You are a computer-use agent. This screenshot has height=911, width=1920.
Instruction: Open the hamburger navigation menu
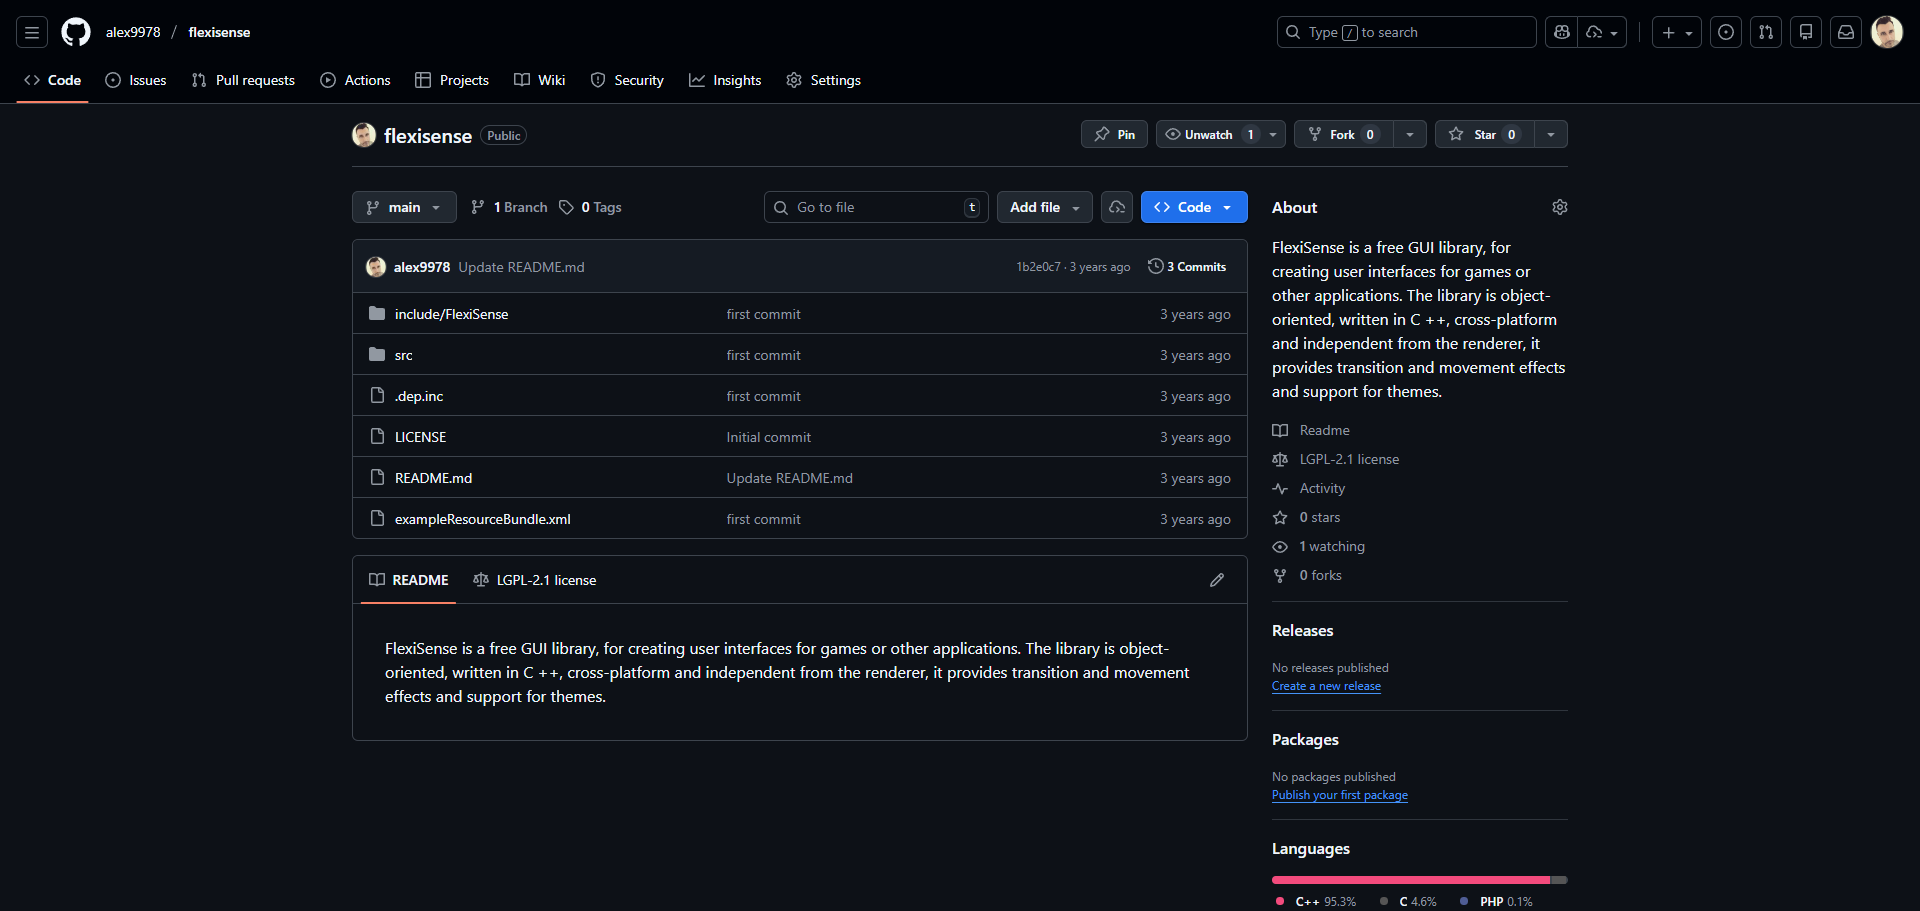[x=32, y=32]
